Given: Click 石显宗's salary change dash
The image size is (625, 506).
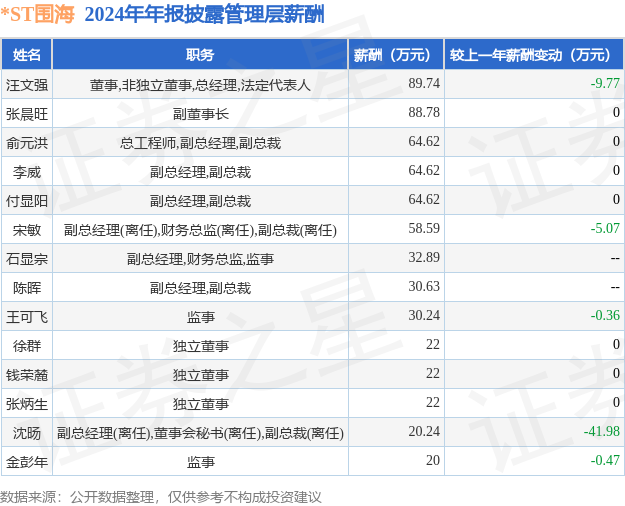Looking at the screenshot, I should 615,258.
